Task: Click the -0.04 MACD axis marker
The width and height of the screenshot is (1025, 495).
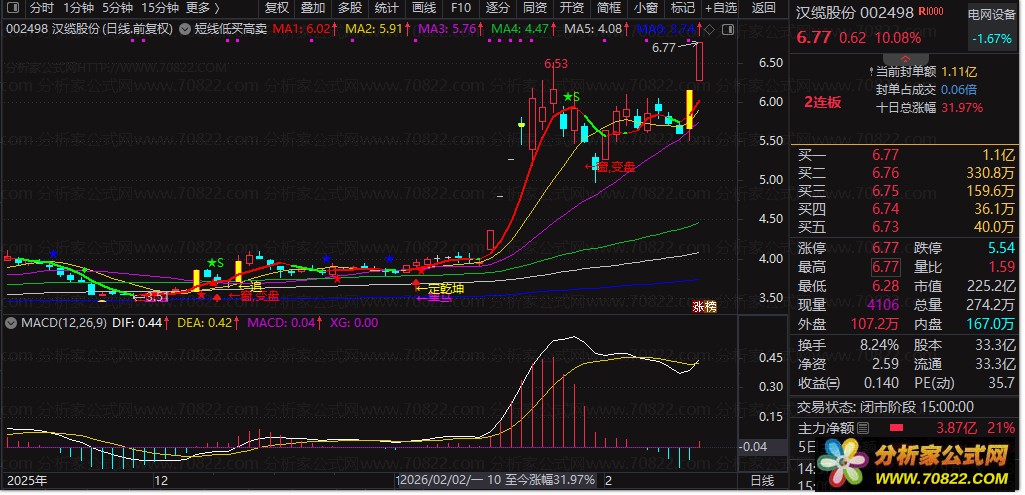Action: pos(754,447)
